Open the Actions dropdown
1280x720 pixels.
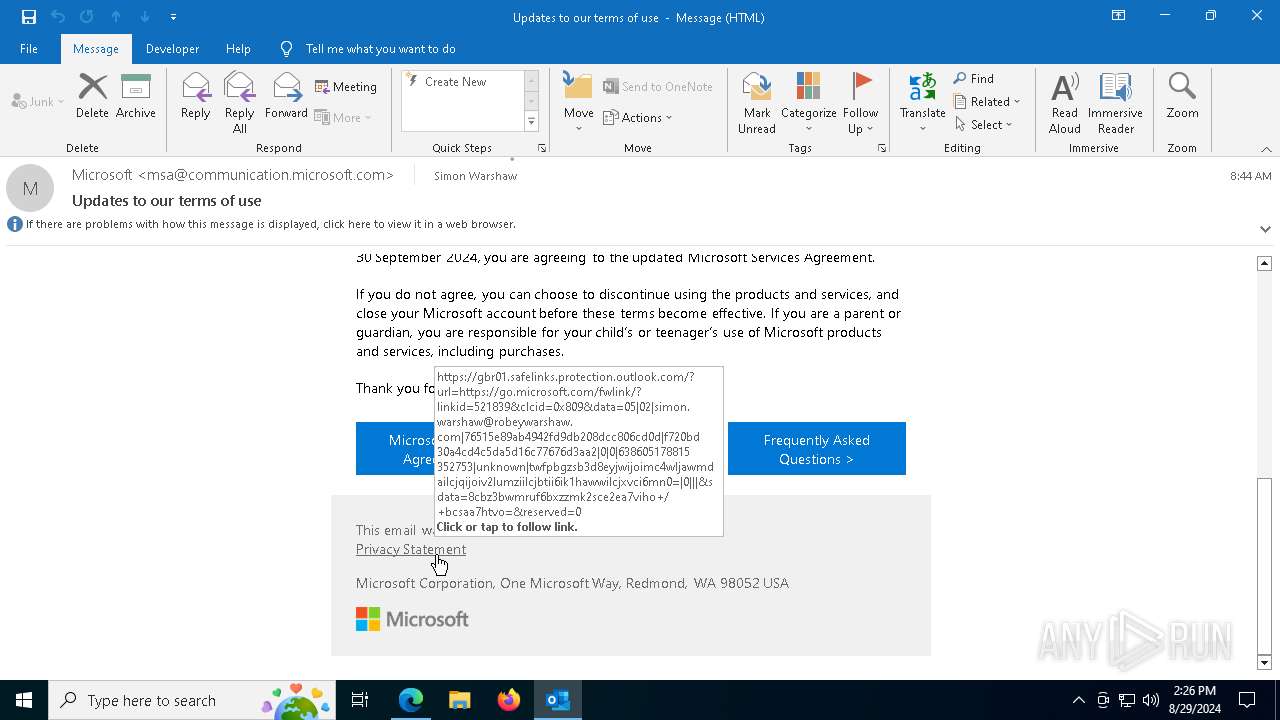pyautogui.click(x=638, y=117)
